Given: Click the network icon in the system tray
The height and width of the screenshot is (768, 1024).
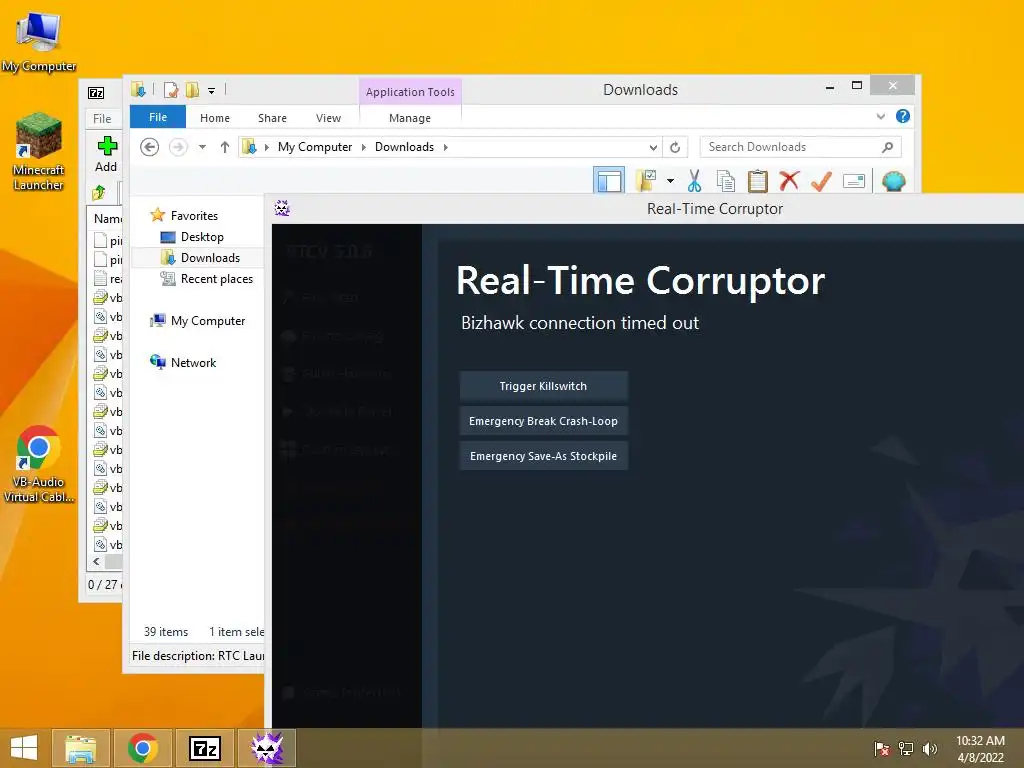Looking at the screenshot, I should pyautogui.click(x=906, y=748).
